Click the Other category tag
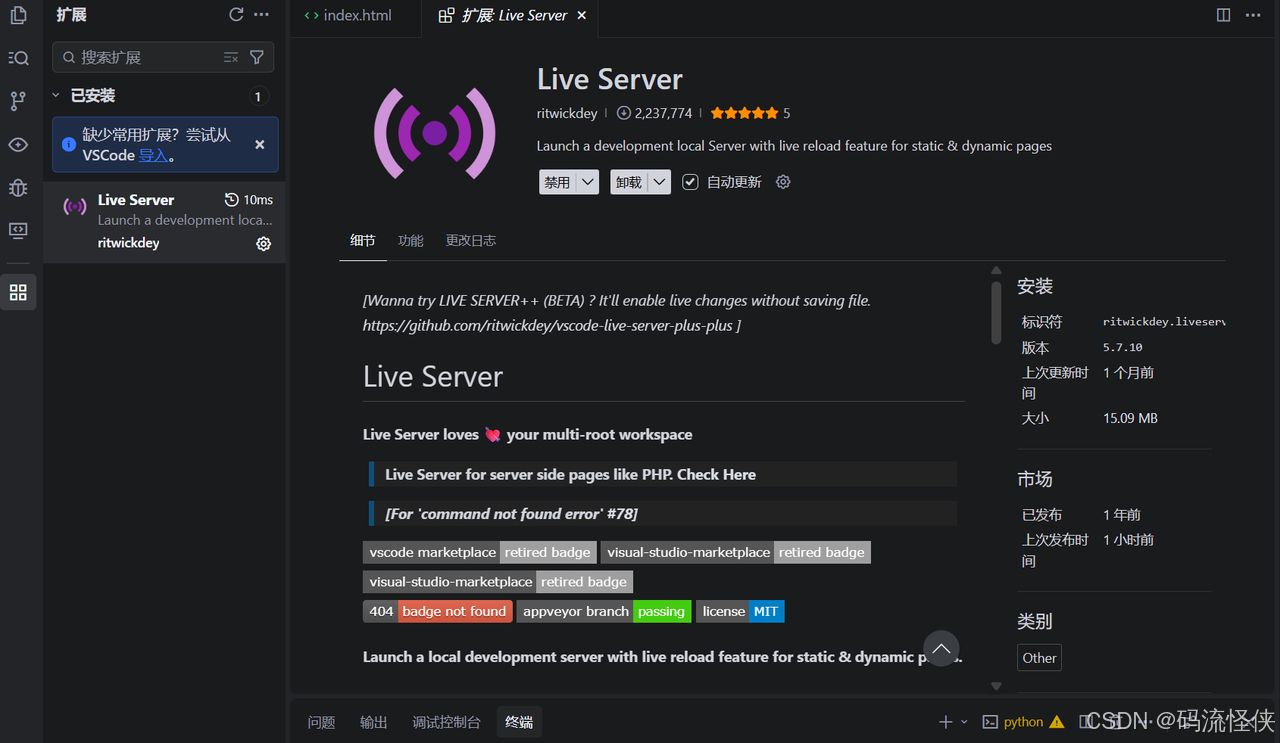The width and height of the screenshot is (1280, 743). pos(1039,658)
